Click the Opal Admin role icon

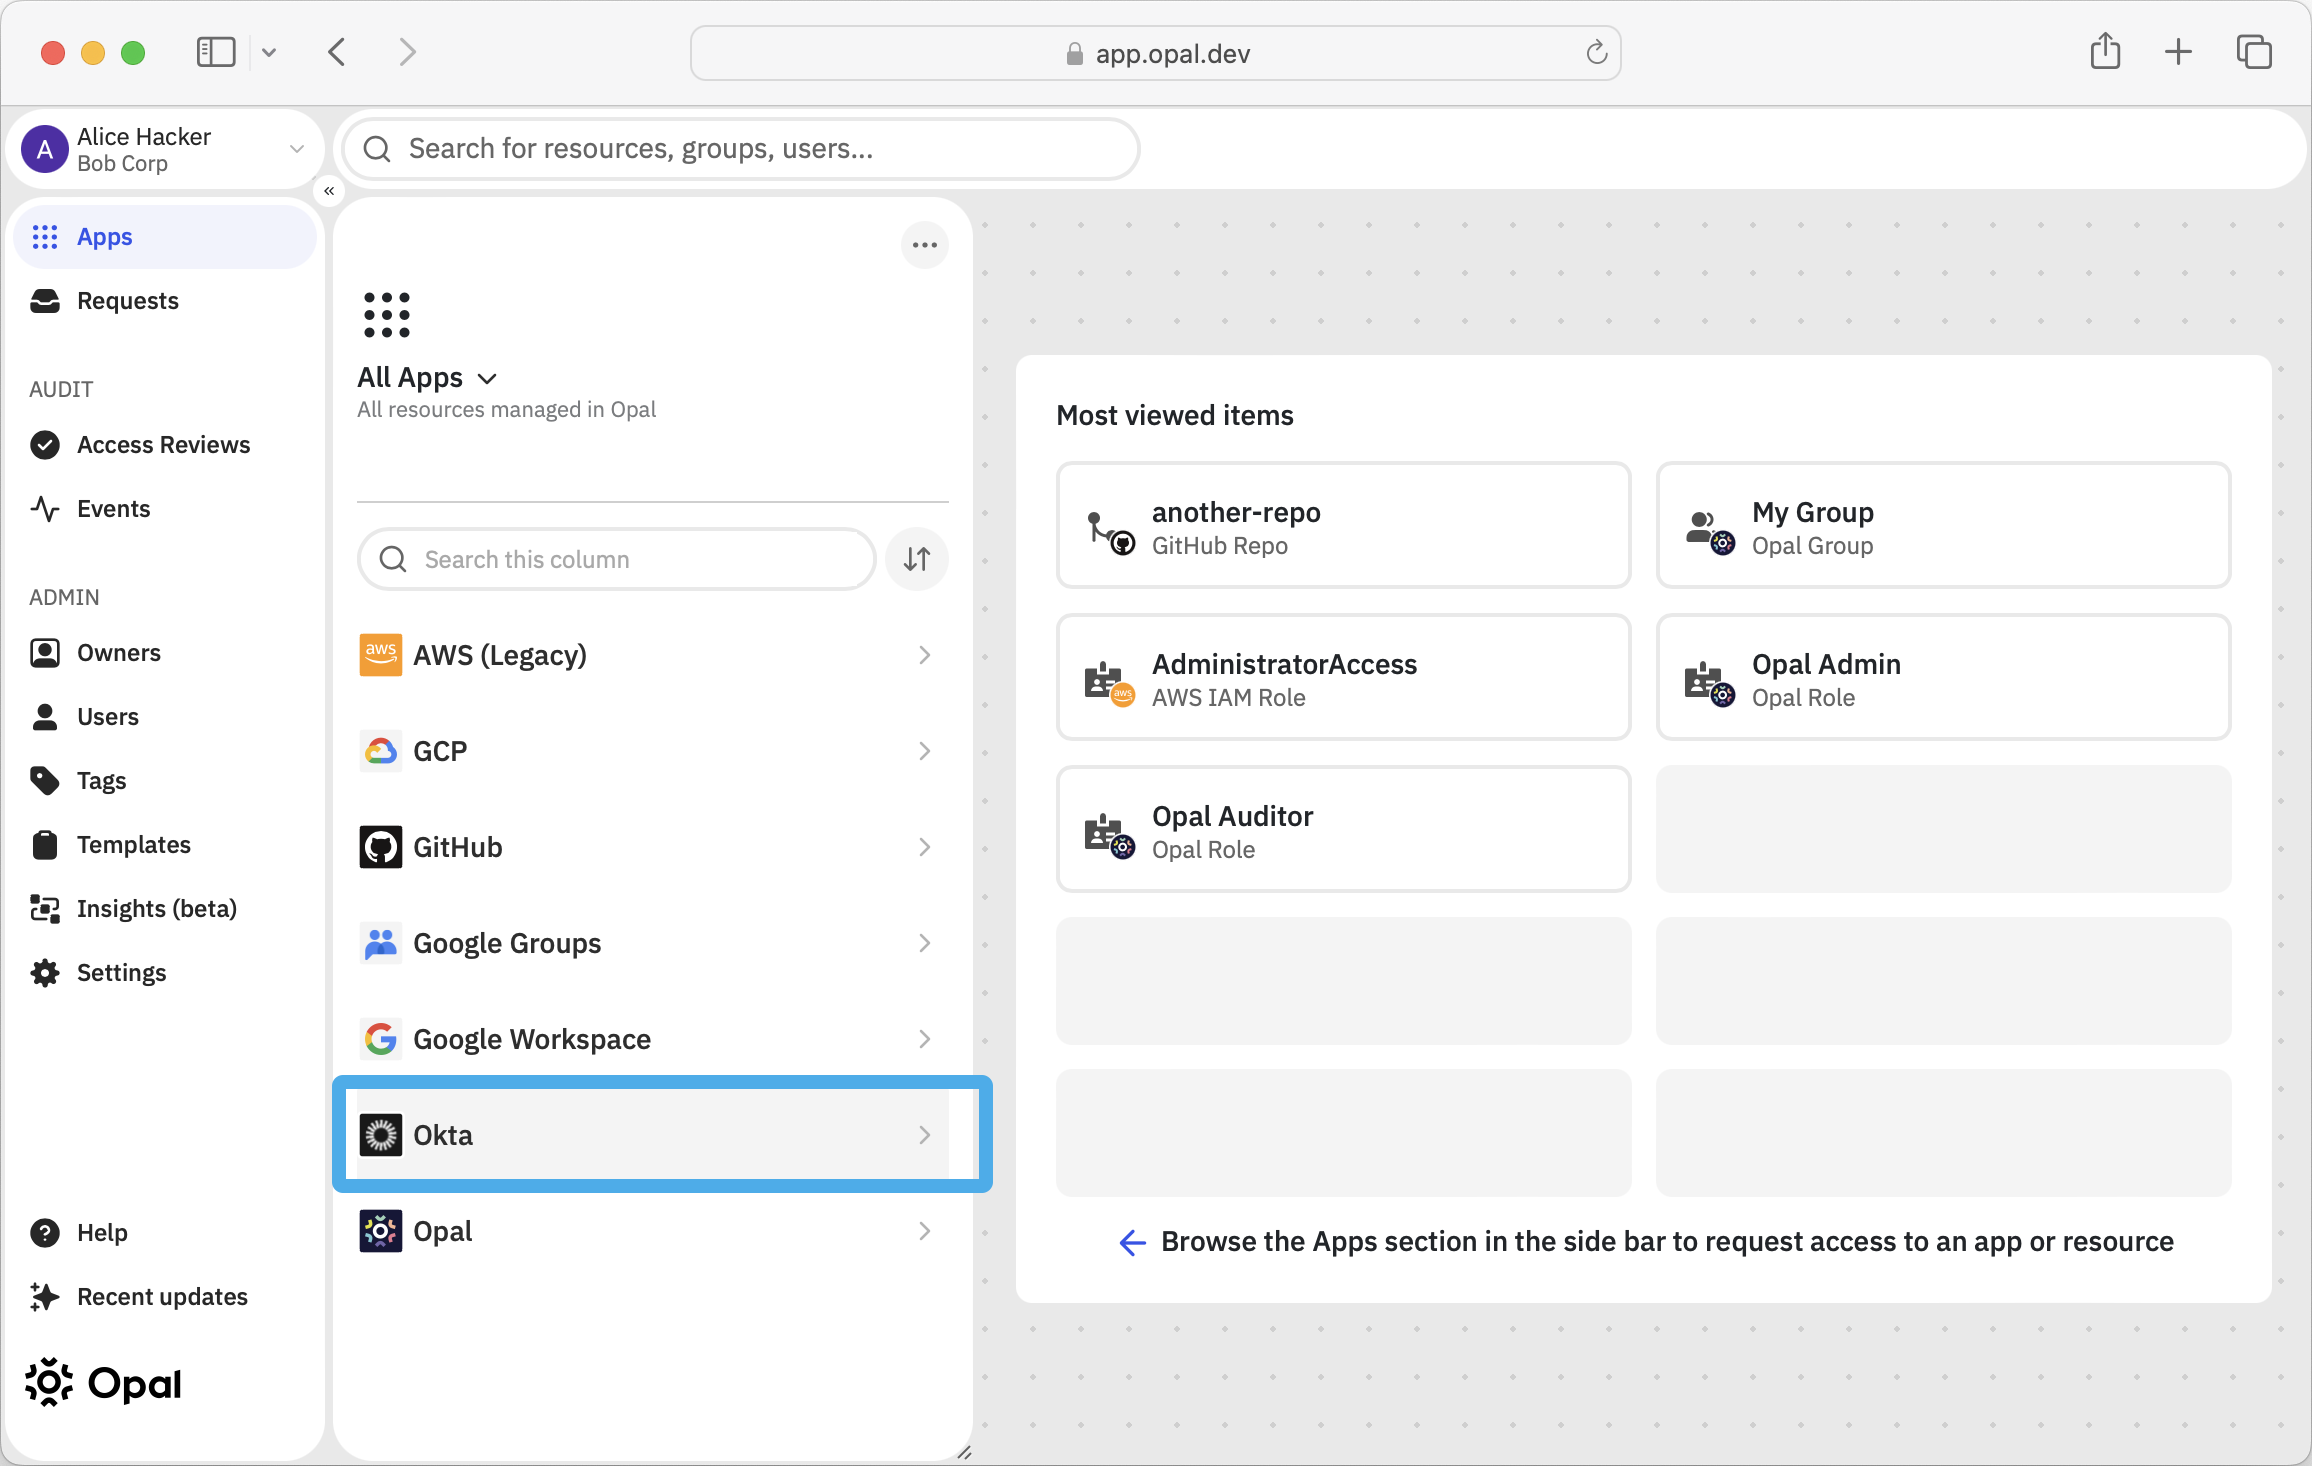[1710, 683]
